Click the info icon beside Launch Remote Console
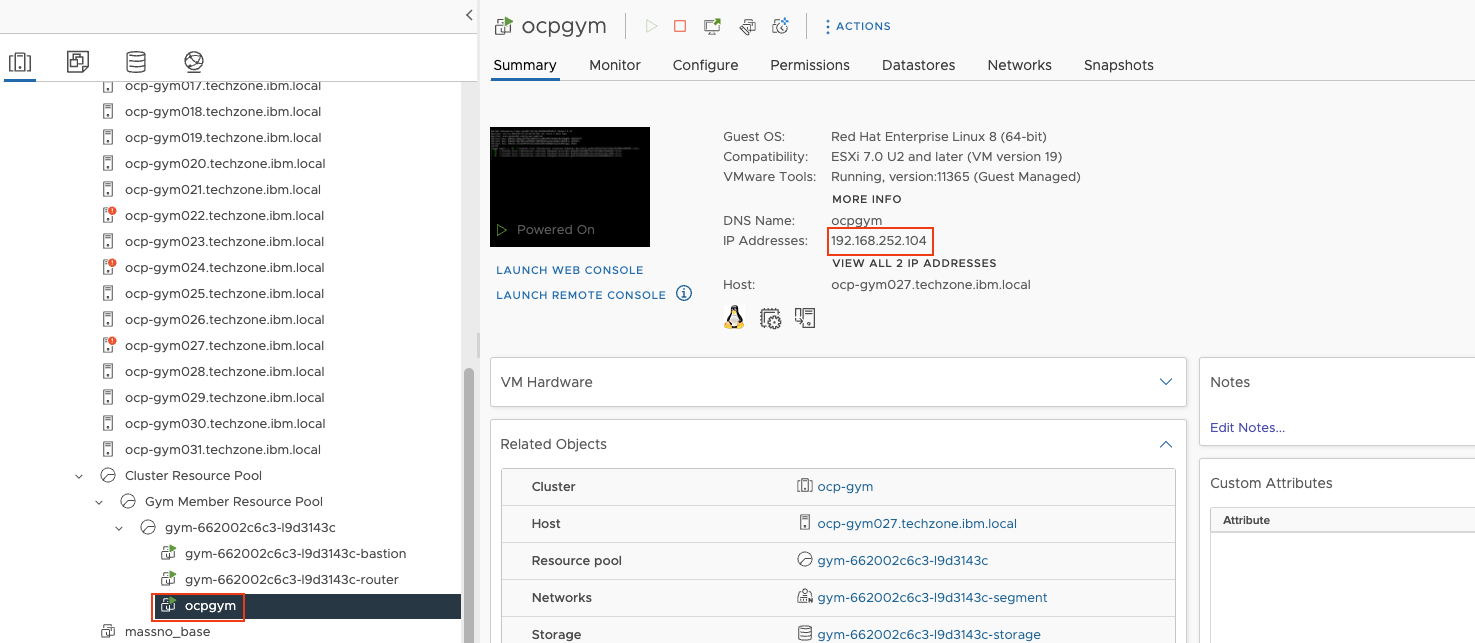The height and width of the screenshot is (643, 1475). coord(684,293)
